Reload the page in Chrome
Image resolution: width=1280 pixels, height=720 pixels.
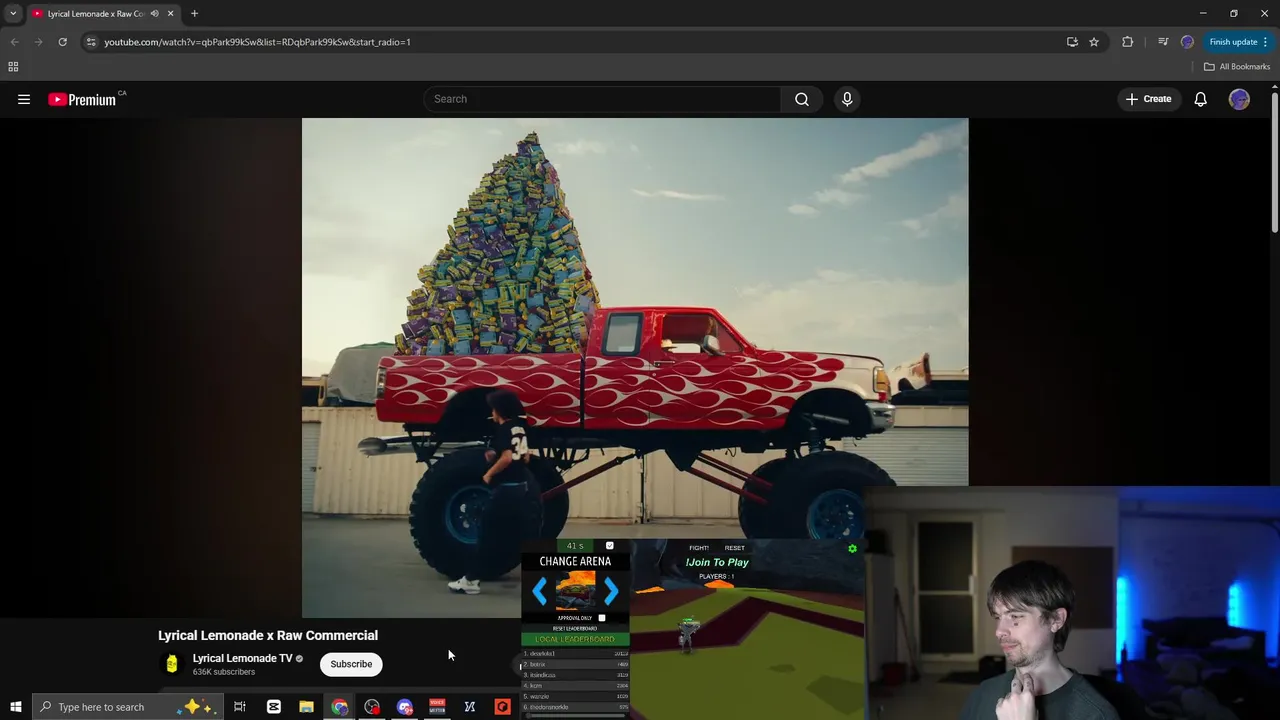62,42
